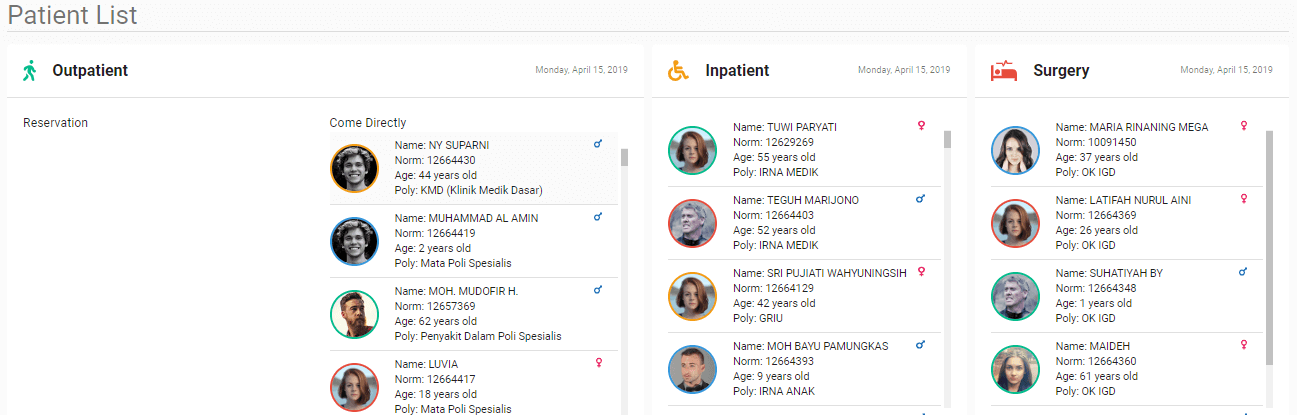Select the LATIFAH NURUL AINI avatar
Image resolution: width=1297 pixels, height=415 pixels.
coord(1016,223)
